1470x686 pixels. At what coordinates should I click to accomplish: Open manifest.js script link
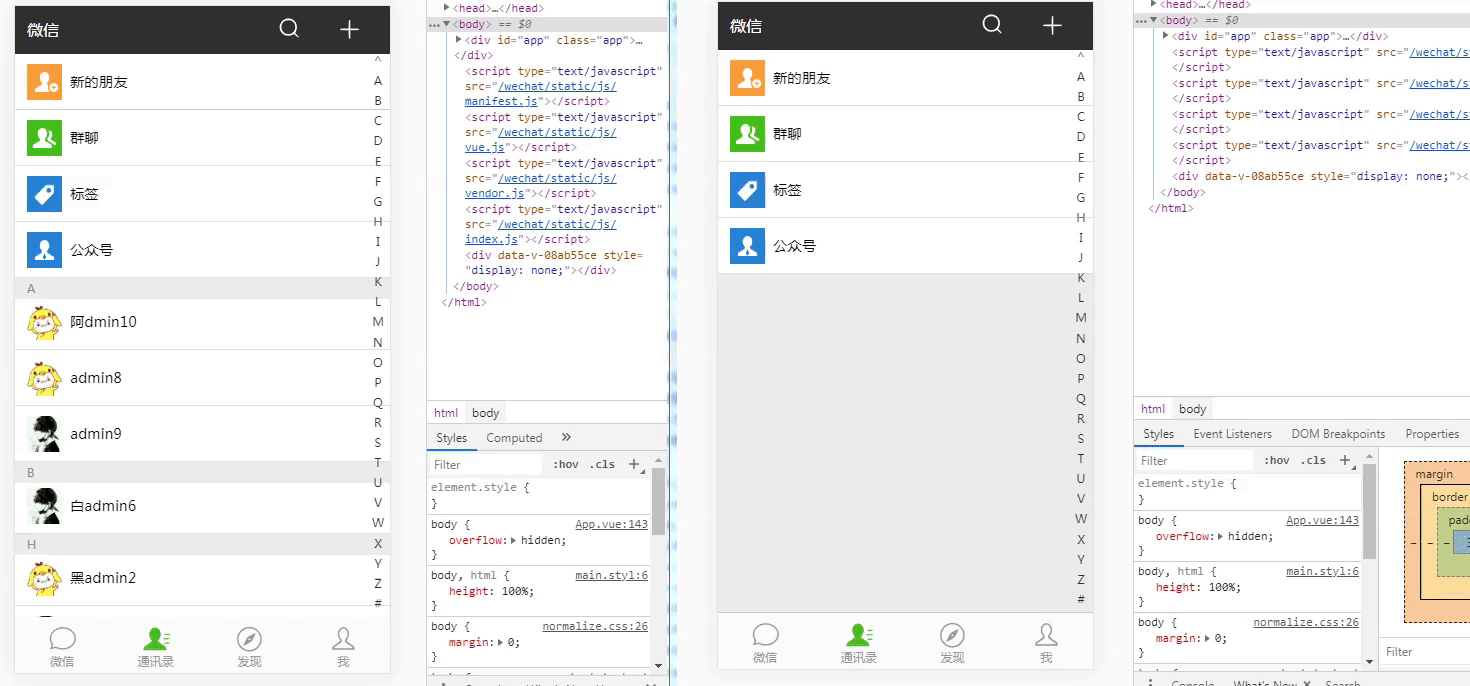click(x=502, y=101)
